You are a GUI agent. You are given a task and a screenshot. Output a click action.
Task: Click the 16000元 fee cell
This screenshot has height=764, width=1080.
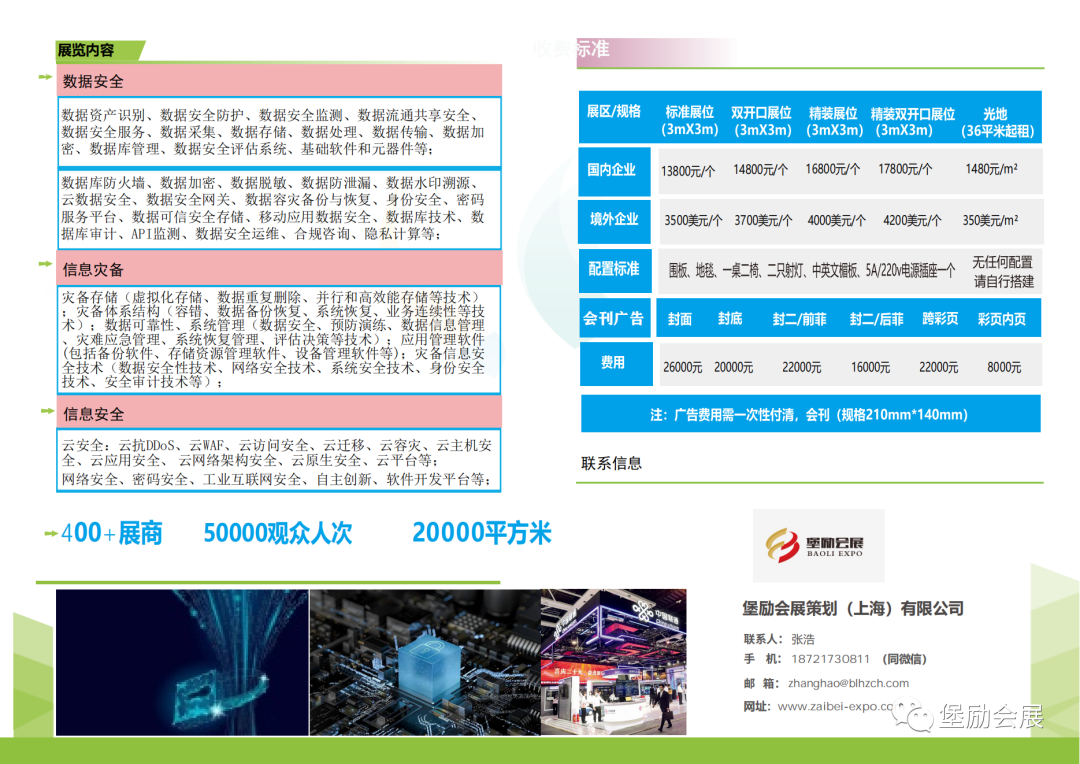pyautogui.click(x=871, y=367)
